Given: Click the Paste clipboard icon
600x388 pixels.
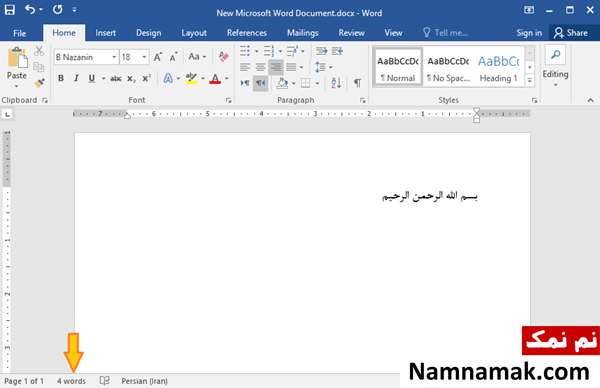Looking at the screenshot, I should 17,58.
